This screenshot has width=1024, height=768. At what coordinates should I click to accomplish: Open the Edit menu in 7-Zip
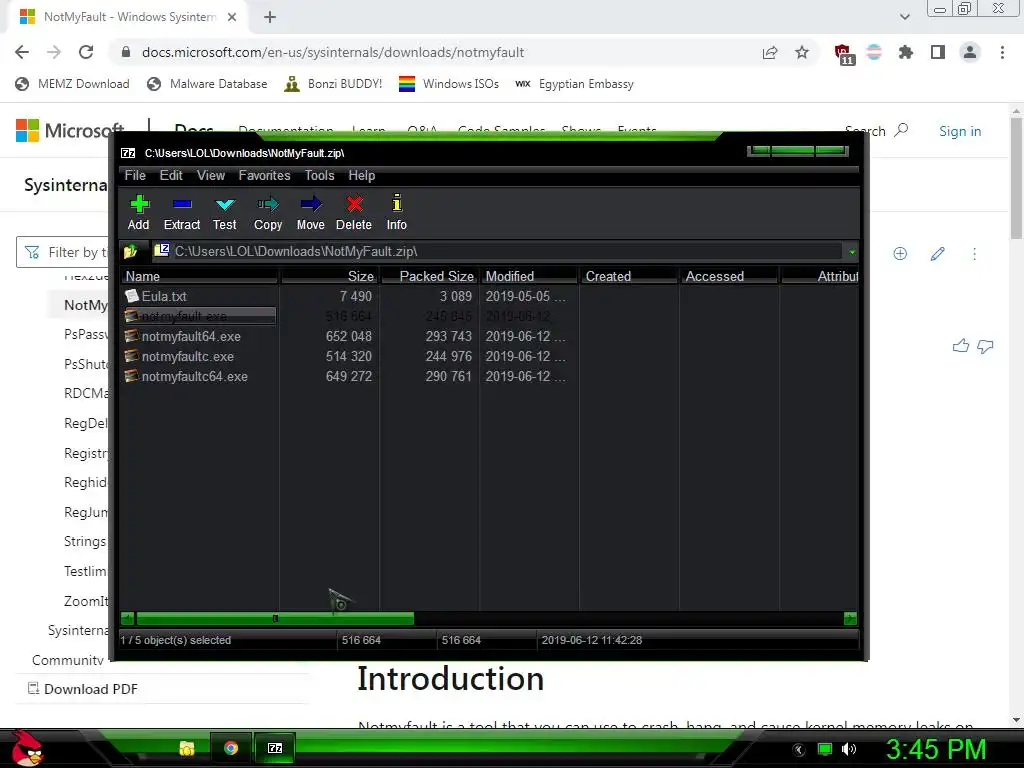coord(171,176)
